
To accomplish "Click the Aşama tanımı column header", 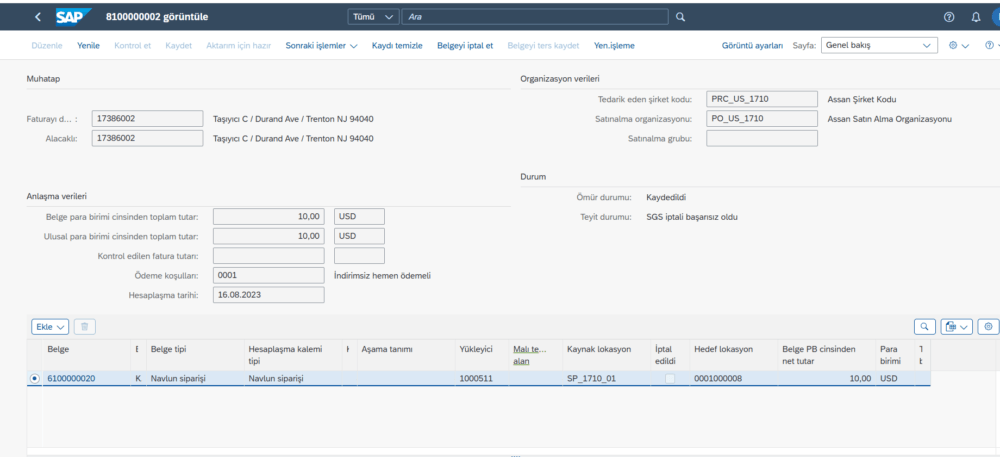I will click(x=406, y=355).
